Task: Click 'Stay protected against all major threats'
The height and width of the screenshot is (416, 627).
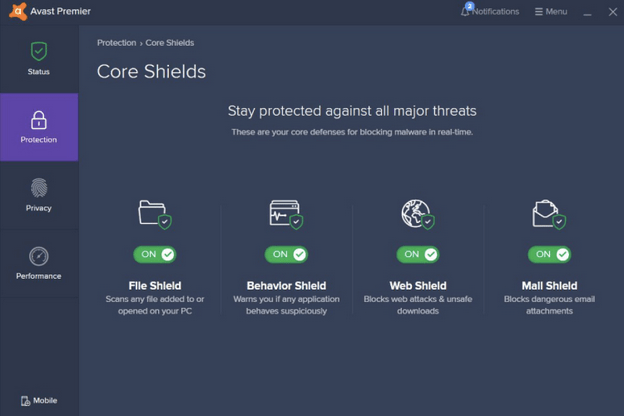Action: pyautogui.click(x=352, y=111)
